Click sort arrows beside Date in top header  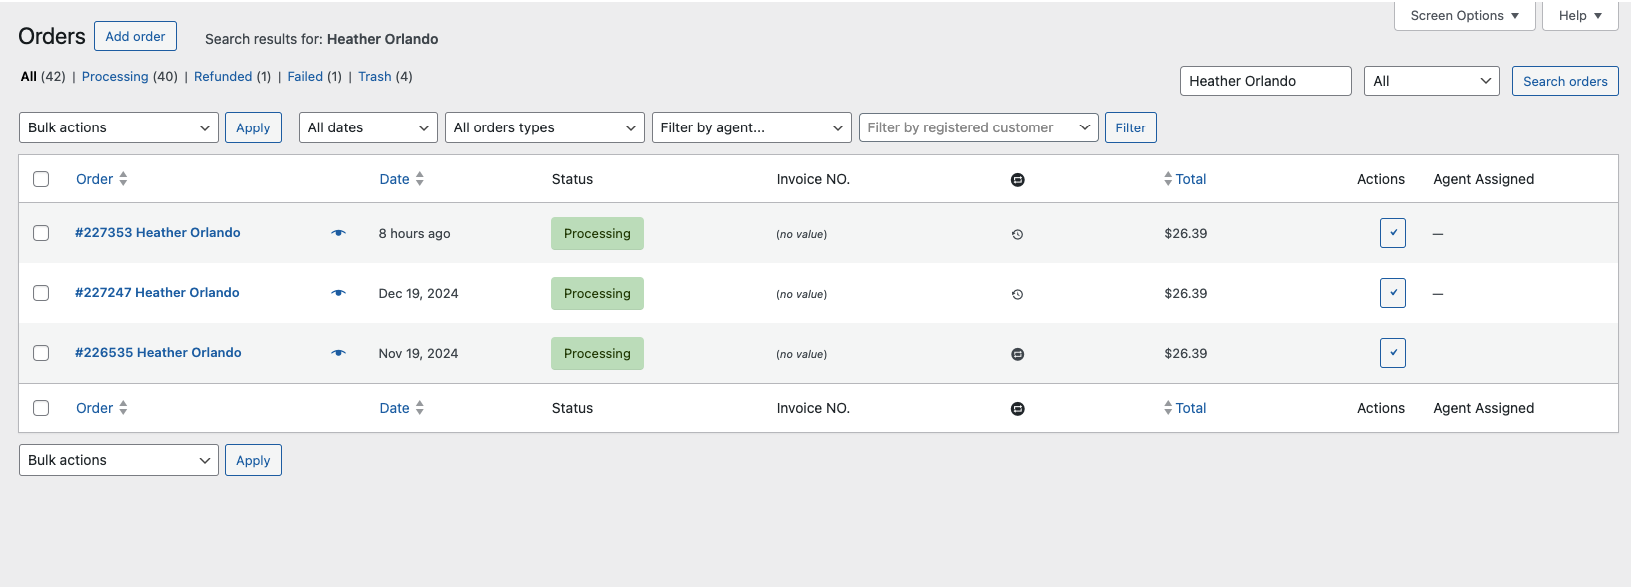(x=420, y=179)
